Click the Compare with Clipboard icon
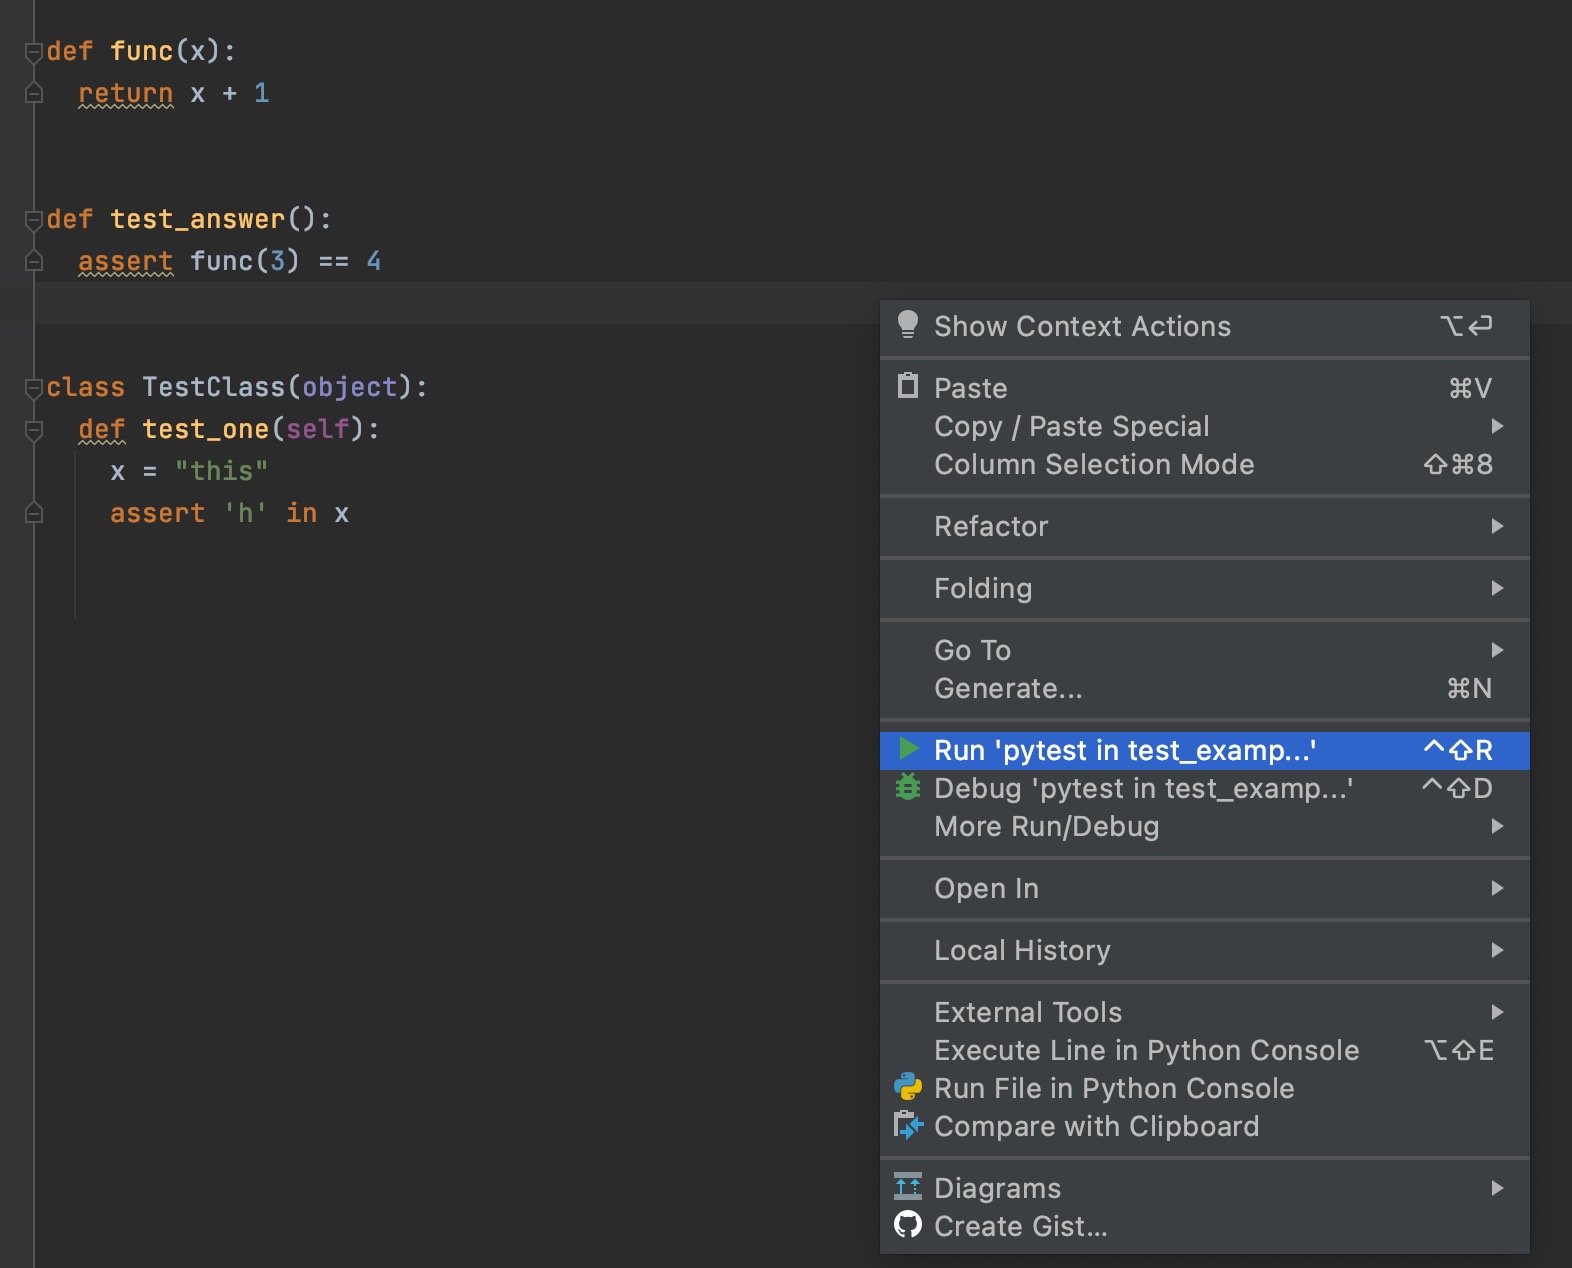This screenshot has height=1268, width=1572. point(908,1125)
